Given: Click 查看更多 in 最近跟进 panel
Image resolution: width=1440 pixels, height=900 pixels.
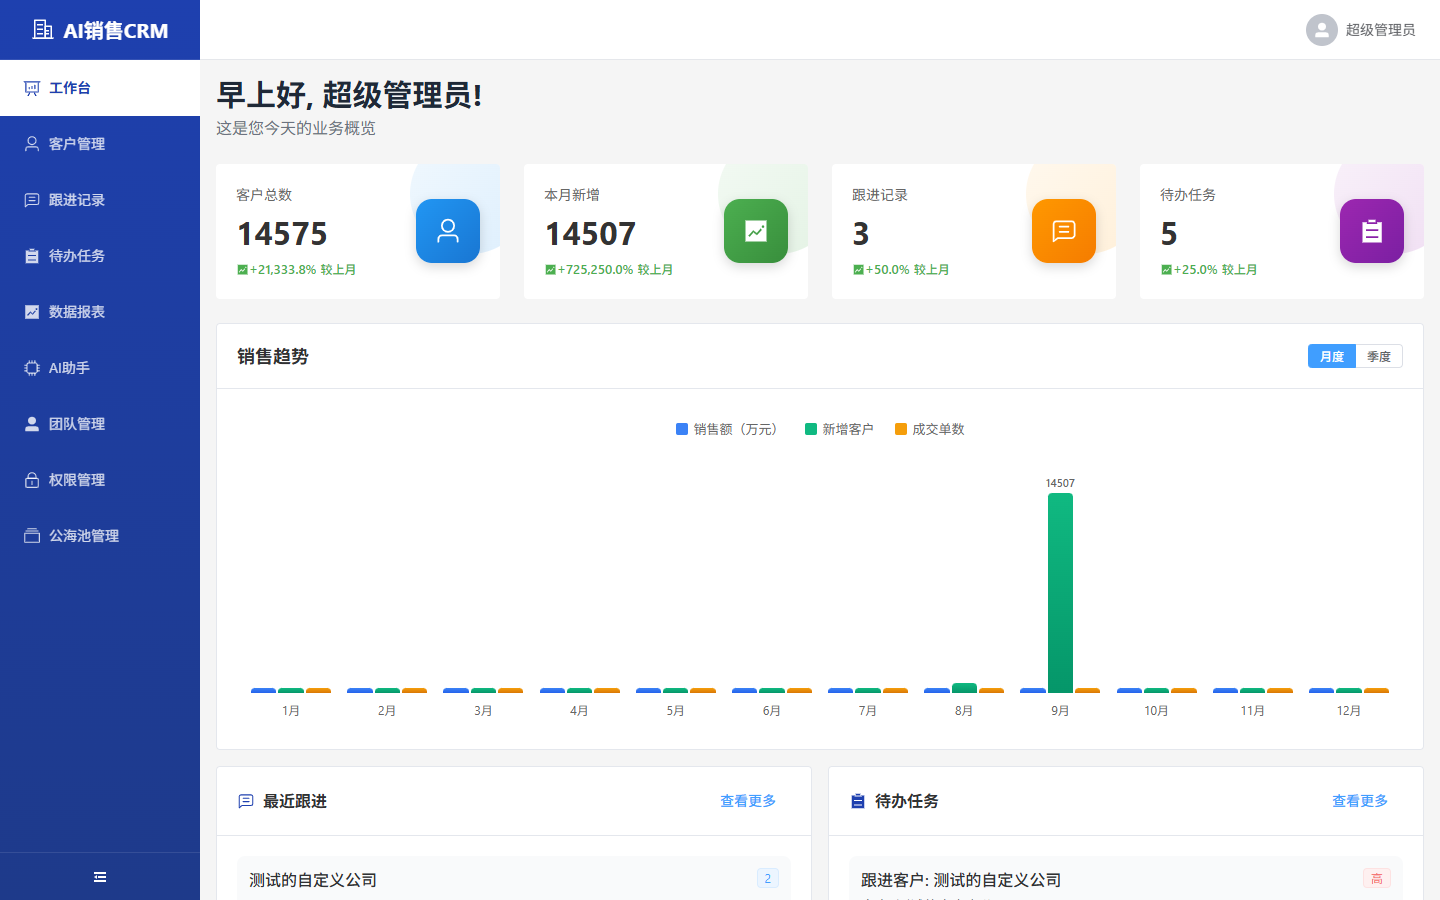Looking at the screenshot, I should coord(748,801).
